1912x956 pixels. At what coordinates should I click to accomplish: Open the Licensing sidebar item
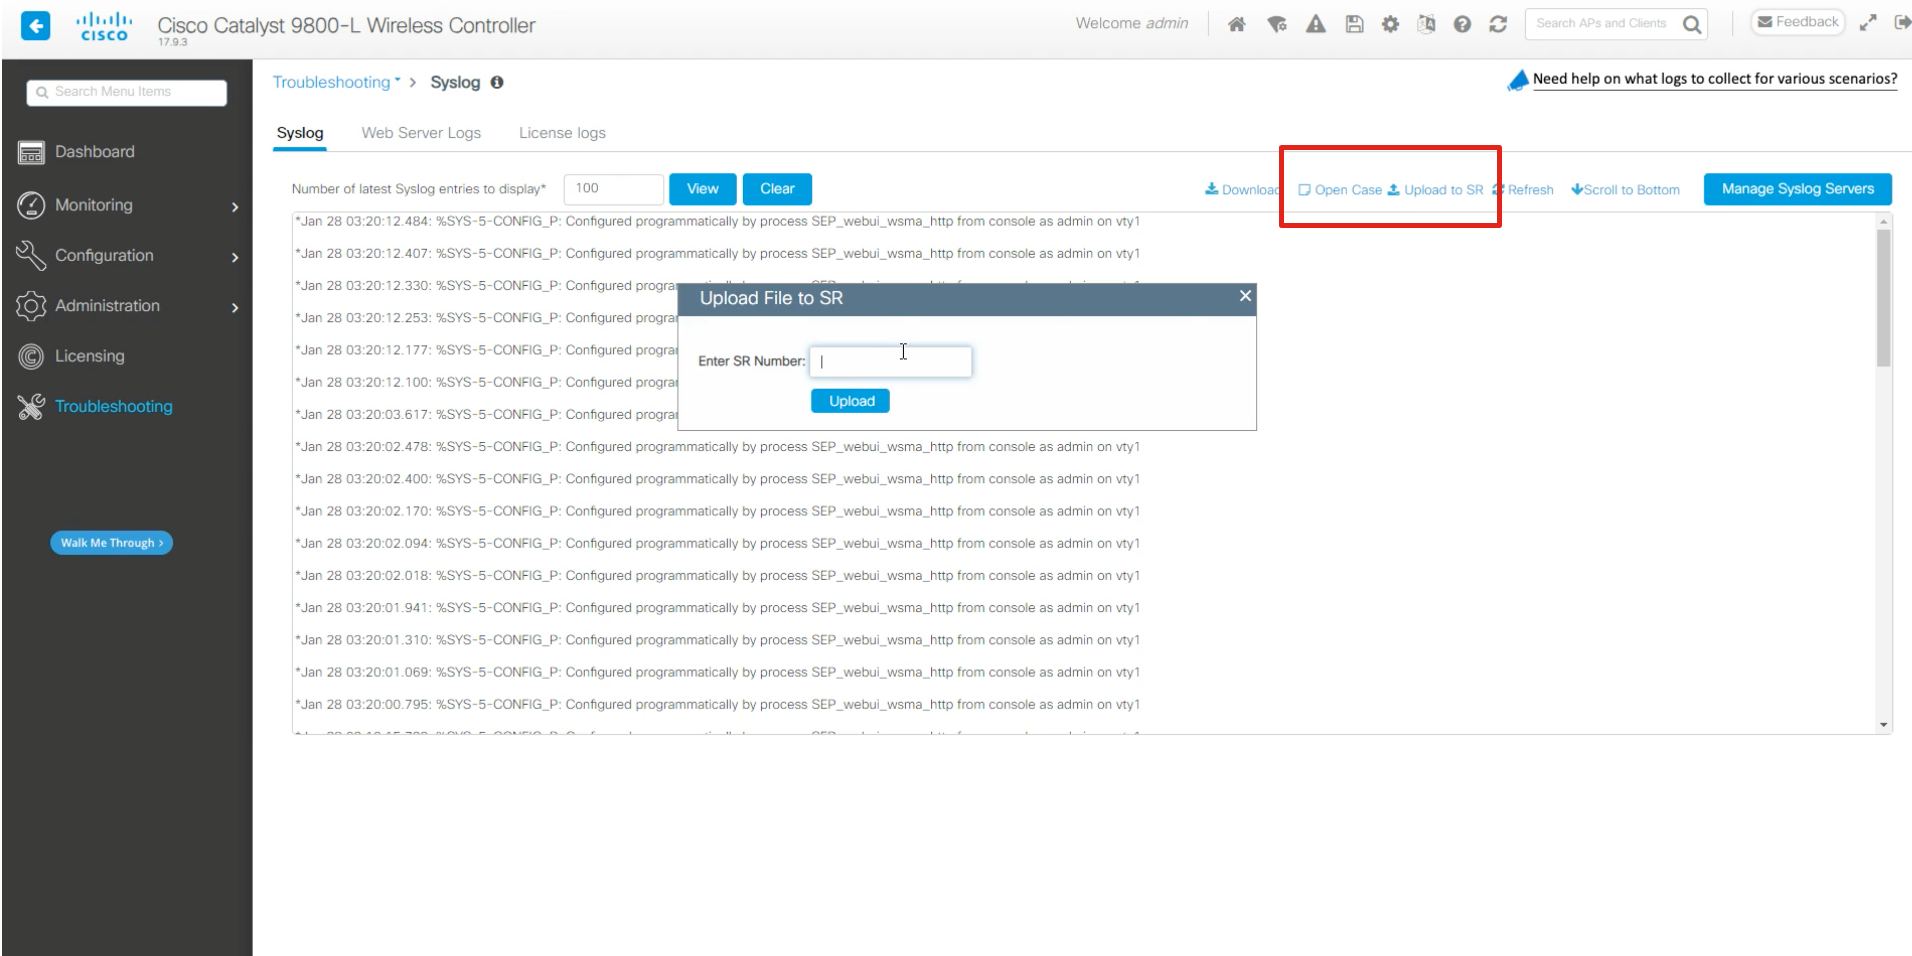89,356
